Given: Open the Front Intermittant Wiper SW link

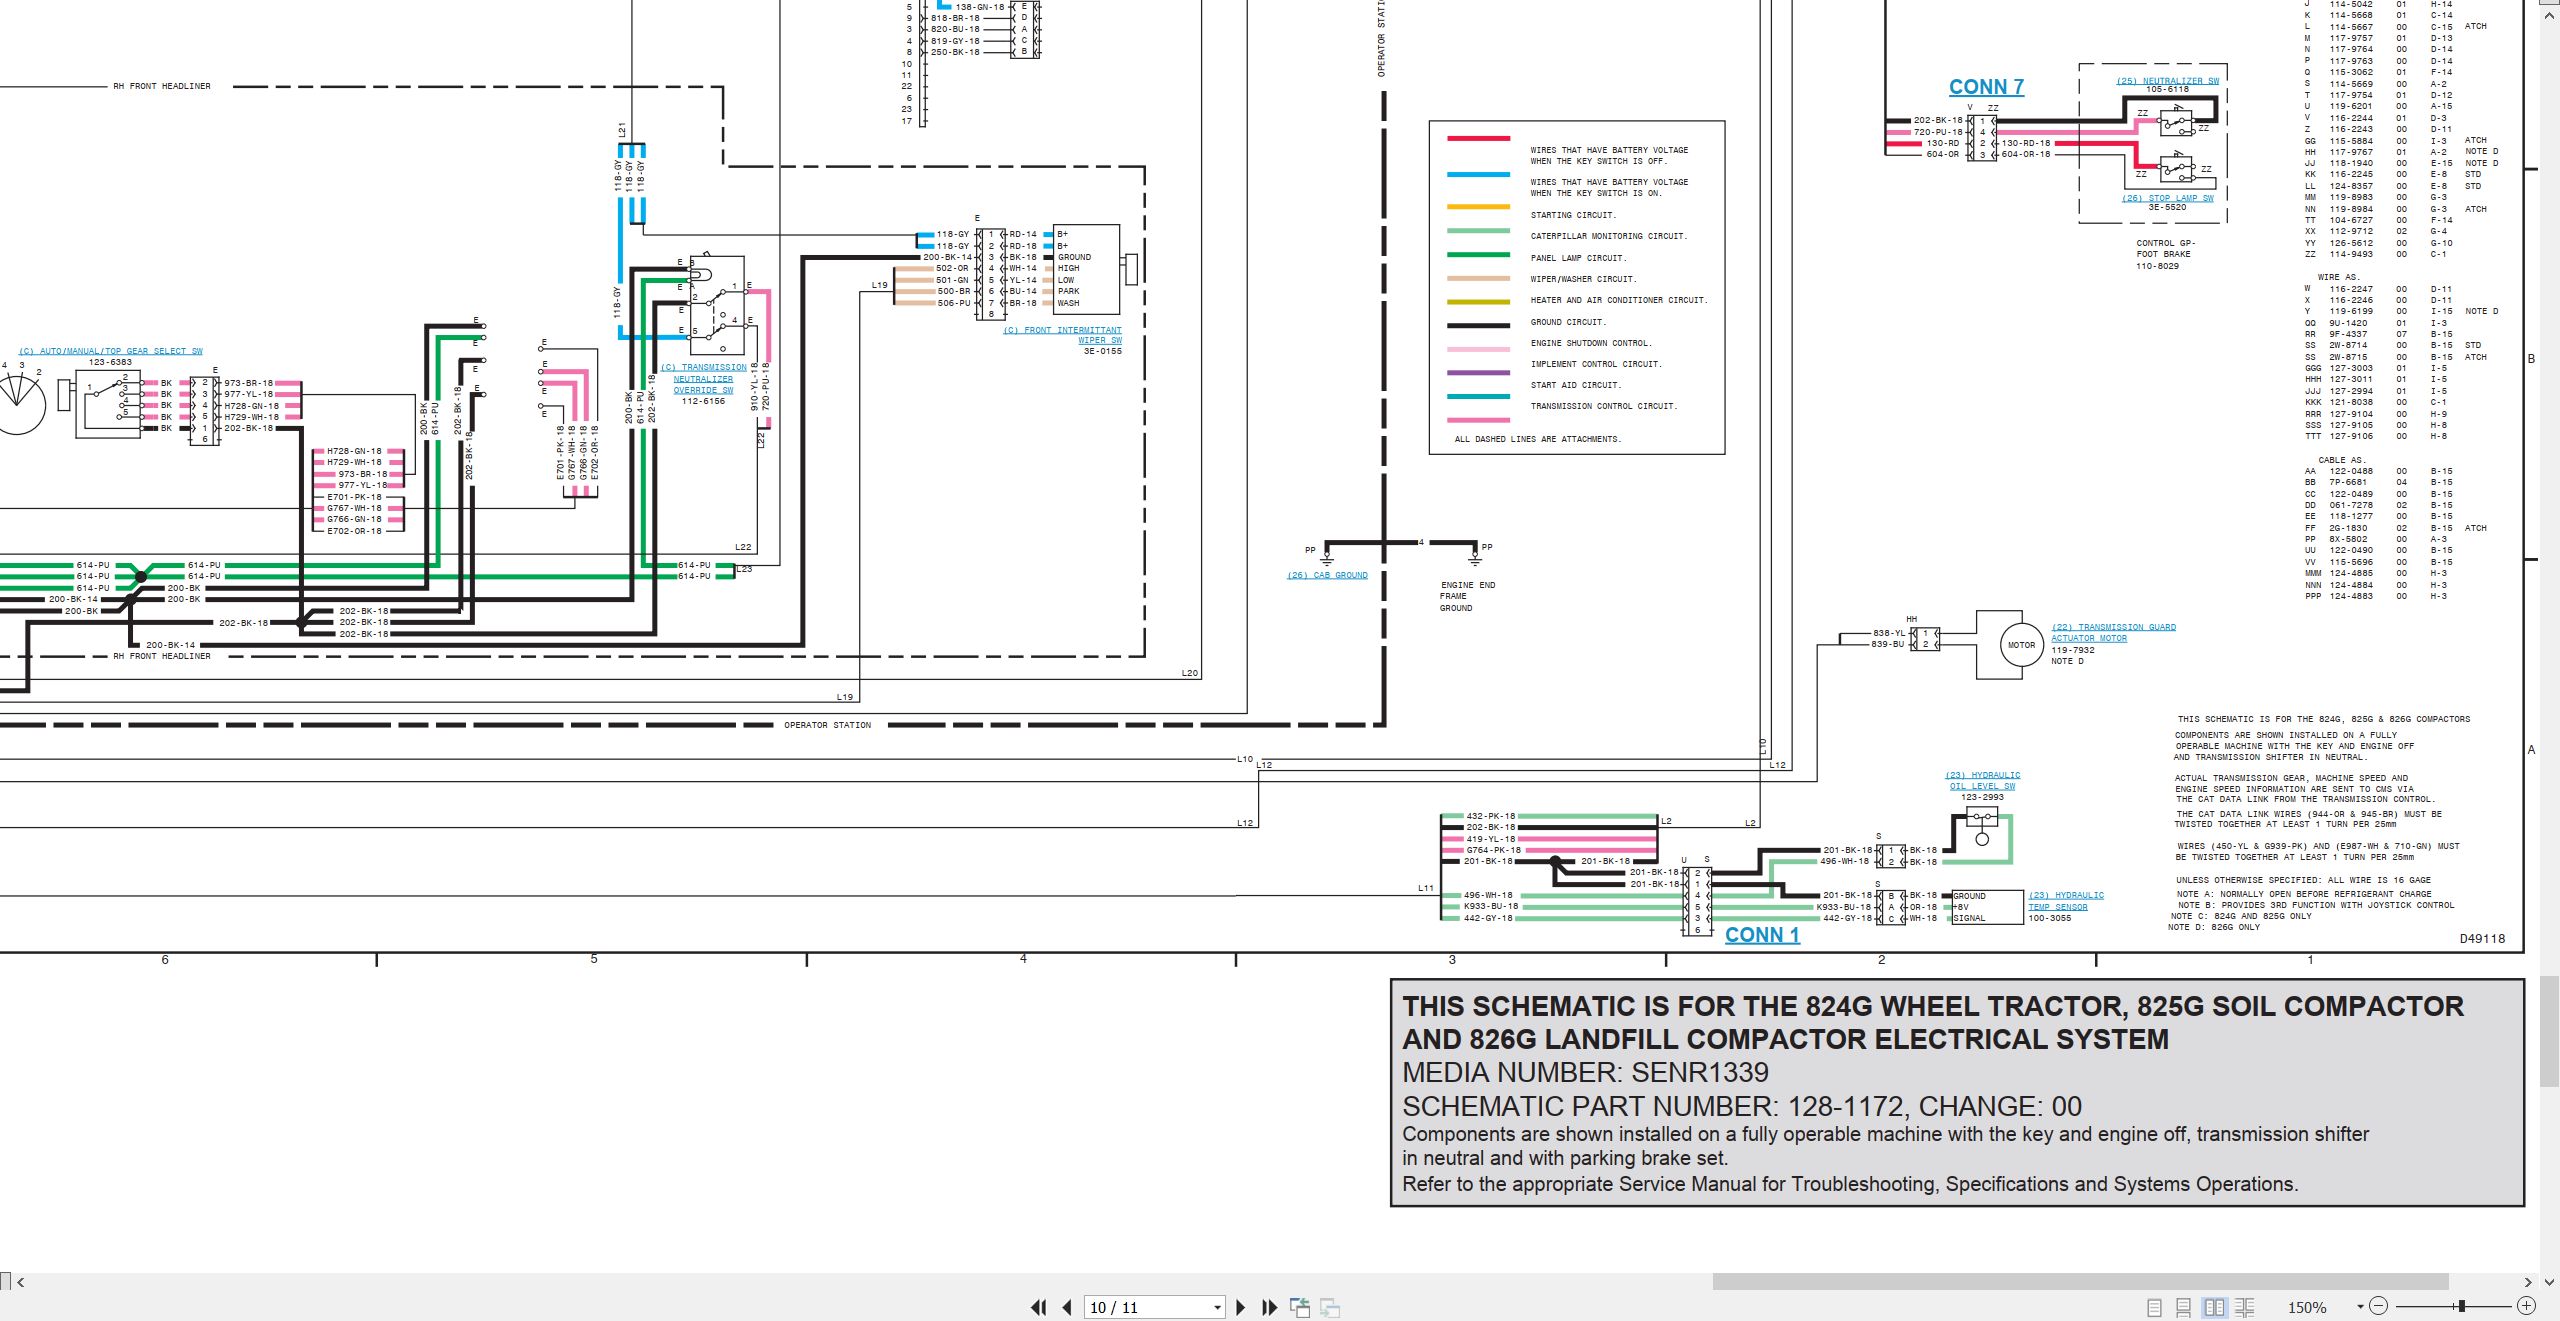Looking at the screenshot, I should click(x=1062, y=335).
